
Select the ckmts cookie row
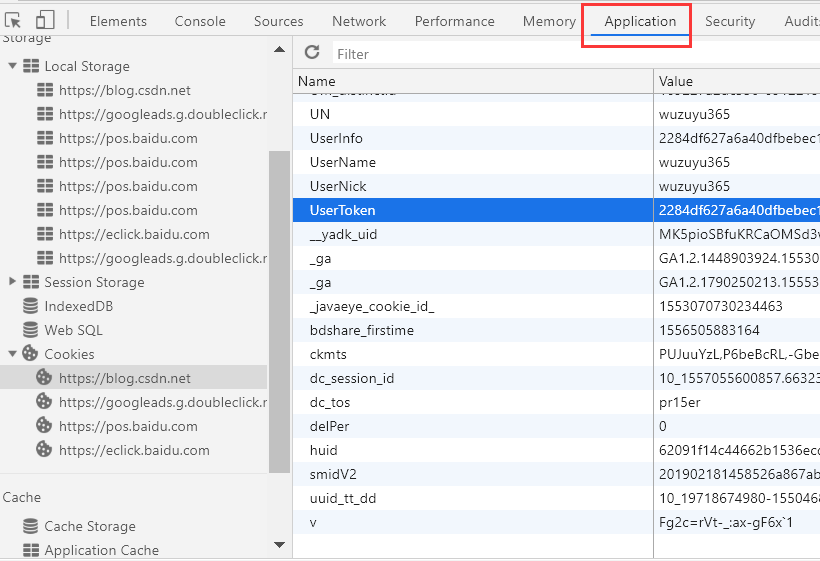click(x=556, y=354)
